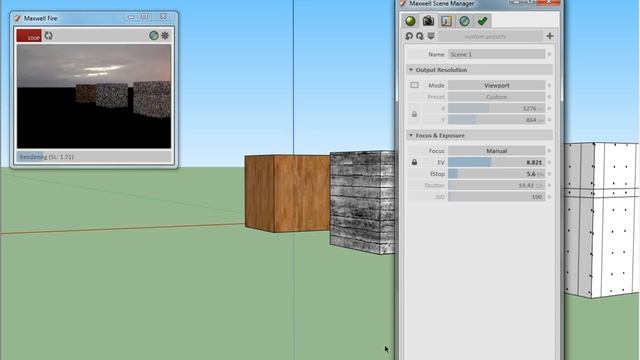Minimize the Maxwell Fire window

131,17
